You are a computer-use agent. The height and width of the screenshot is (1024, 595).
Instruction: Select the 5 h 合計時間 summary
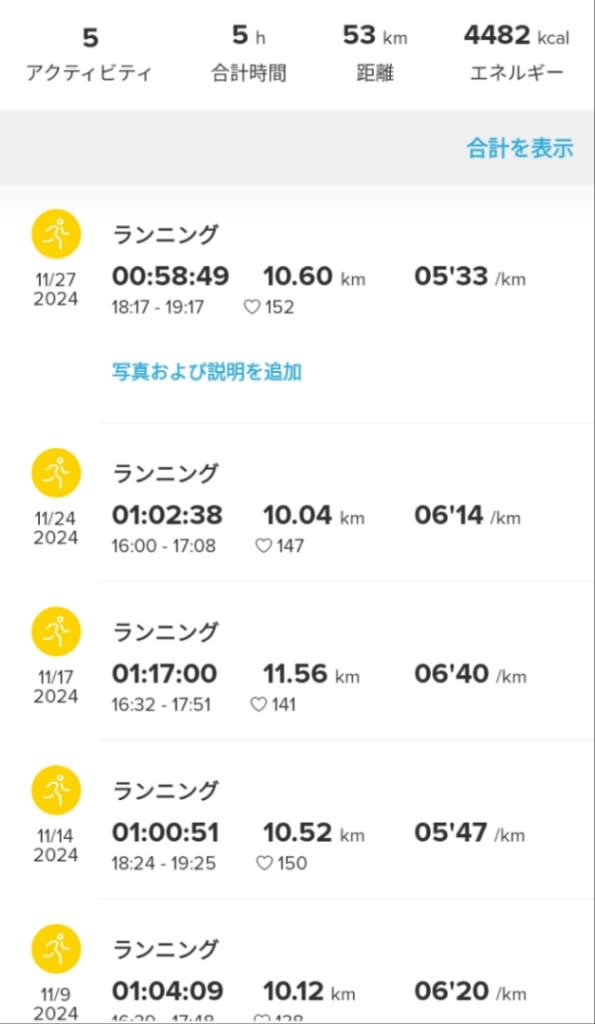(249, 54)
